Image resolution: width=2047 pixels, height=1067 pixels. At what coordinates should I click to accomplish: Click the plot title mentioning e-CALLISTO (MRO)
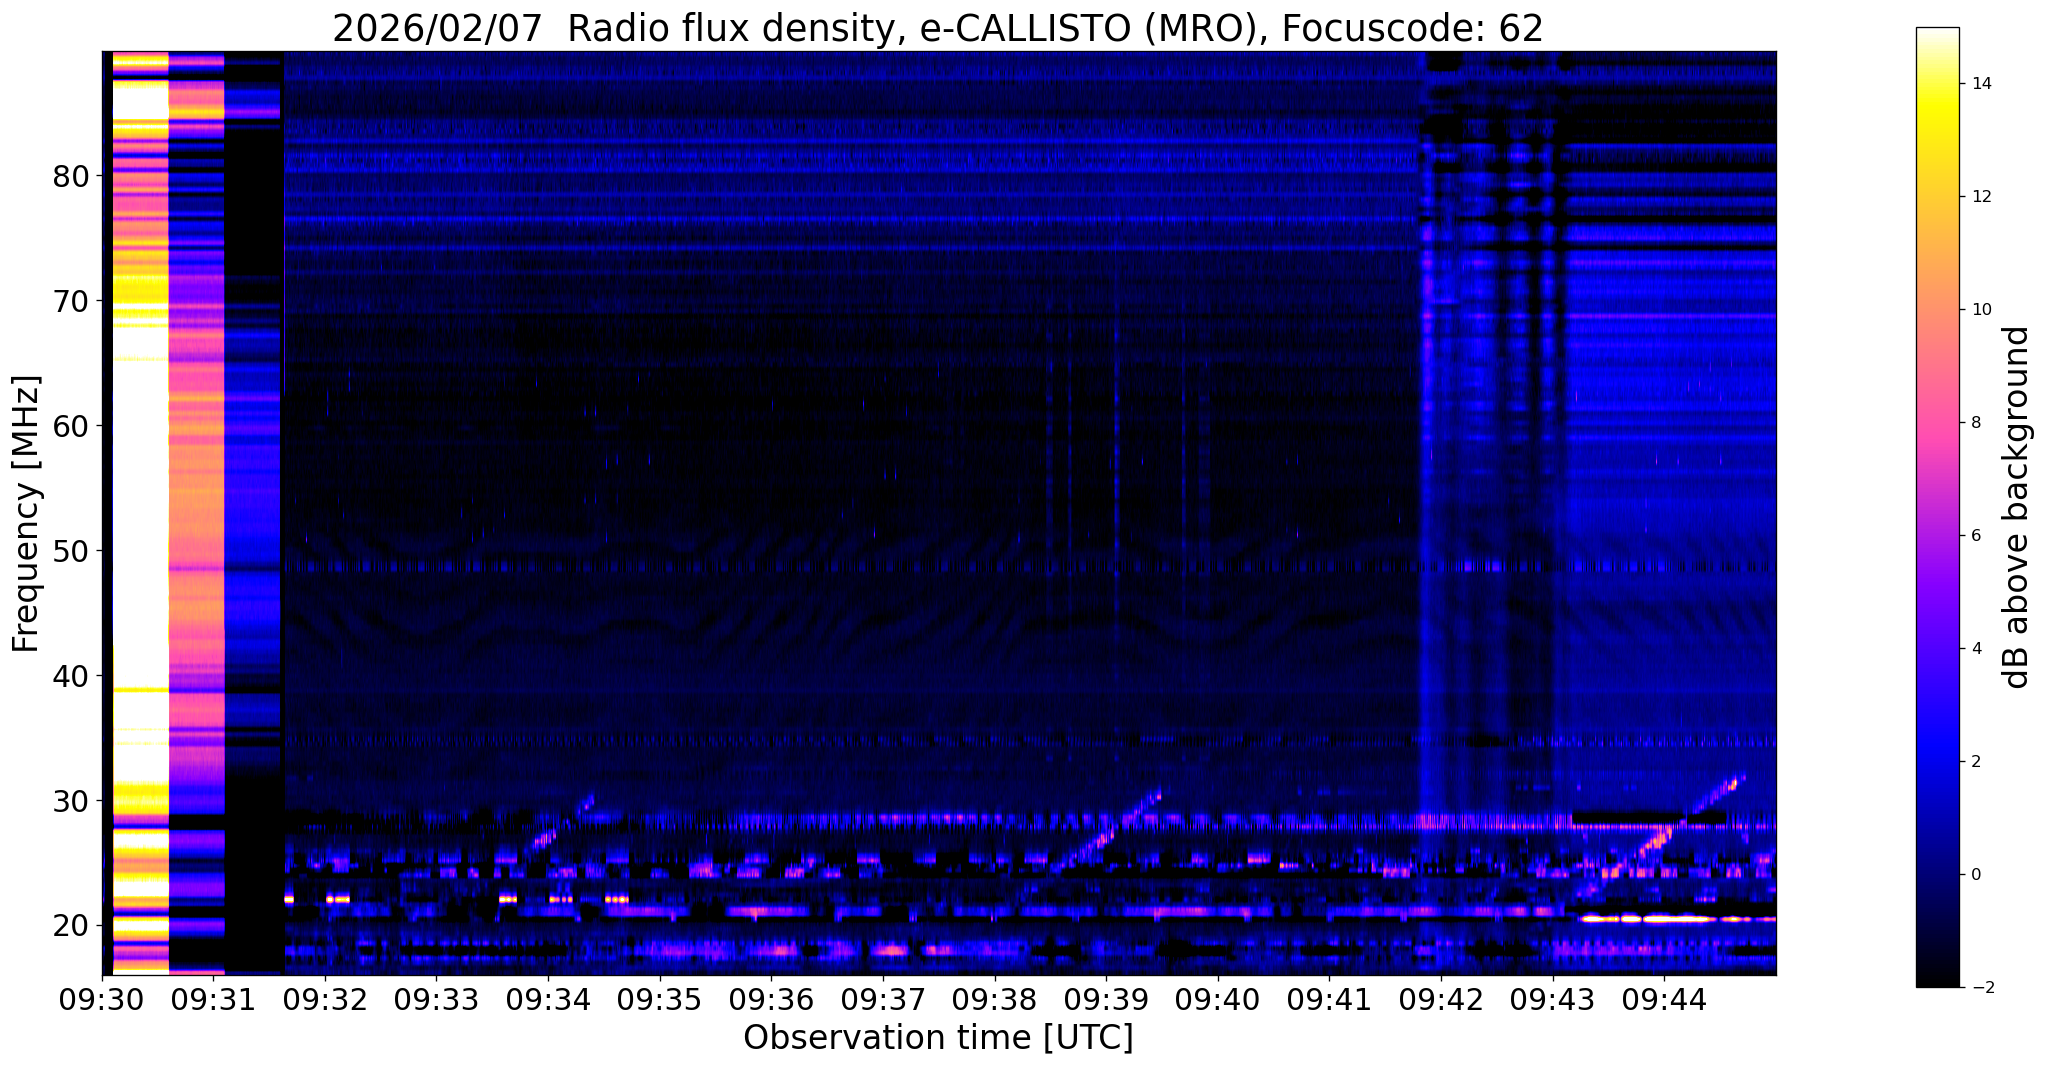(x=938, y=29)
